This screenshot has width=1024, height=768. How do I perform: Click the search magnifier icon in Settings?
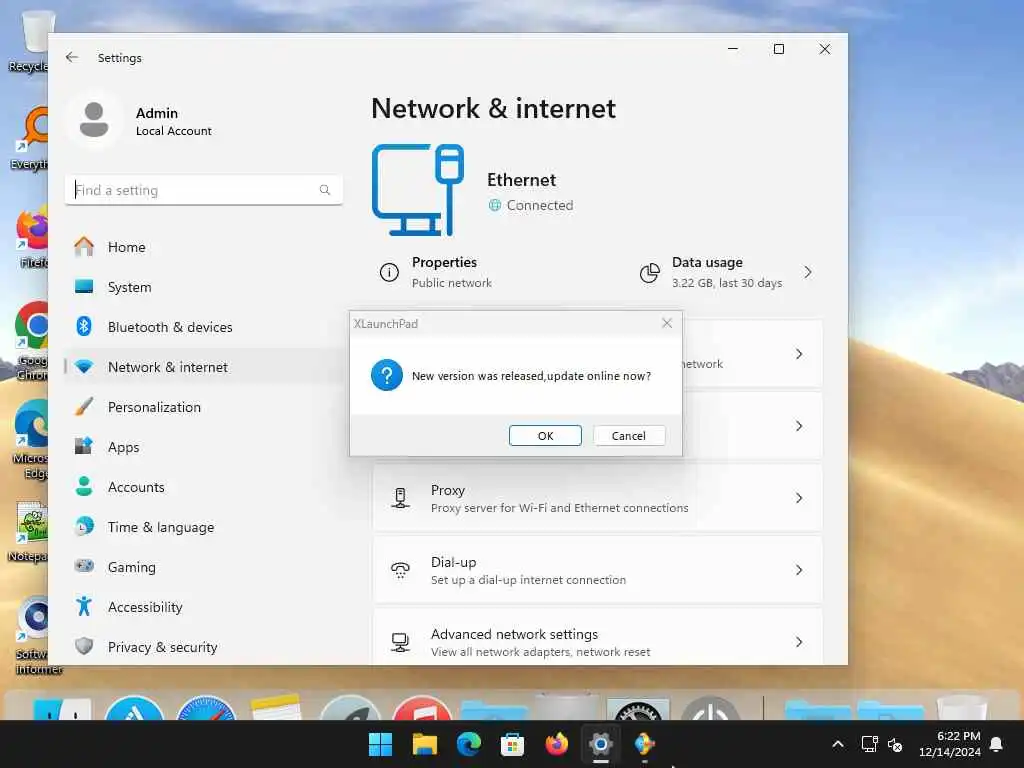325,190
